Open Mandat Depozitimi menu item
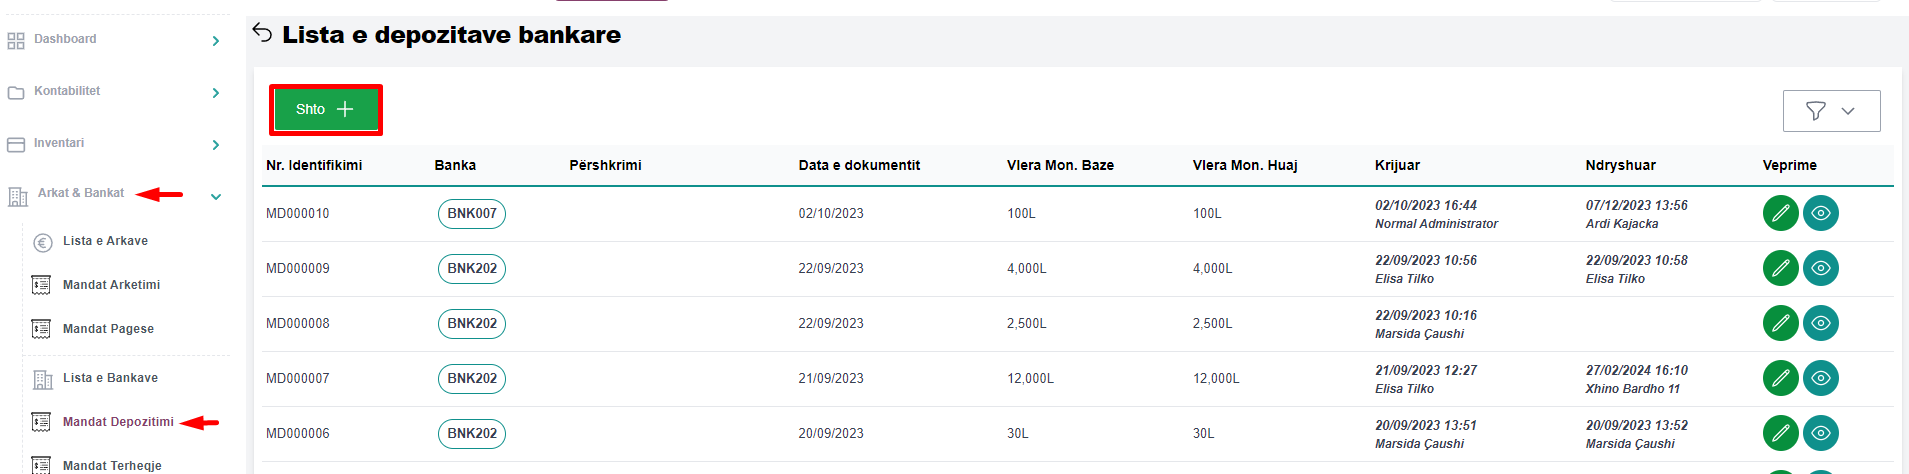This screenshot has width=1909, height=474. click(x=118, y=422)
